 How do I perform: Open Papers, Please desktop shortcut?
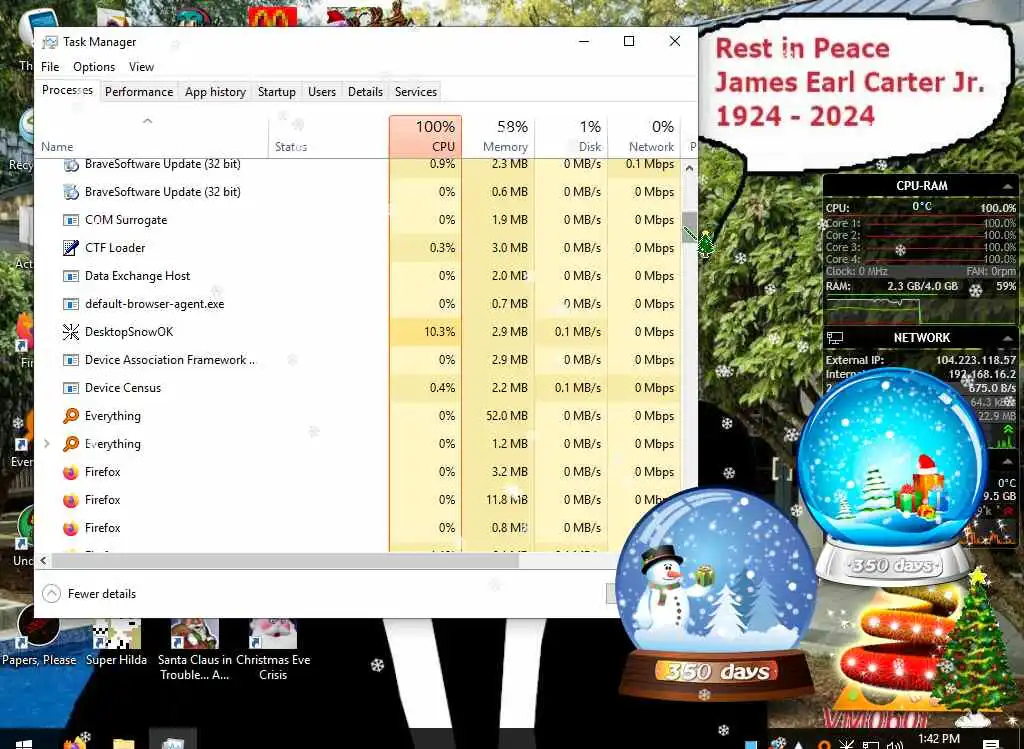(39, 635)
